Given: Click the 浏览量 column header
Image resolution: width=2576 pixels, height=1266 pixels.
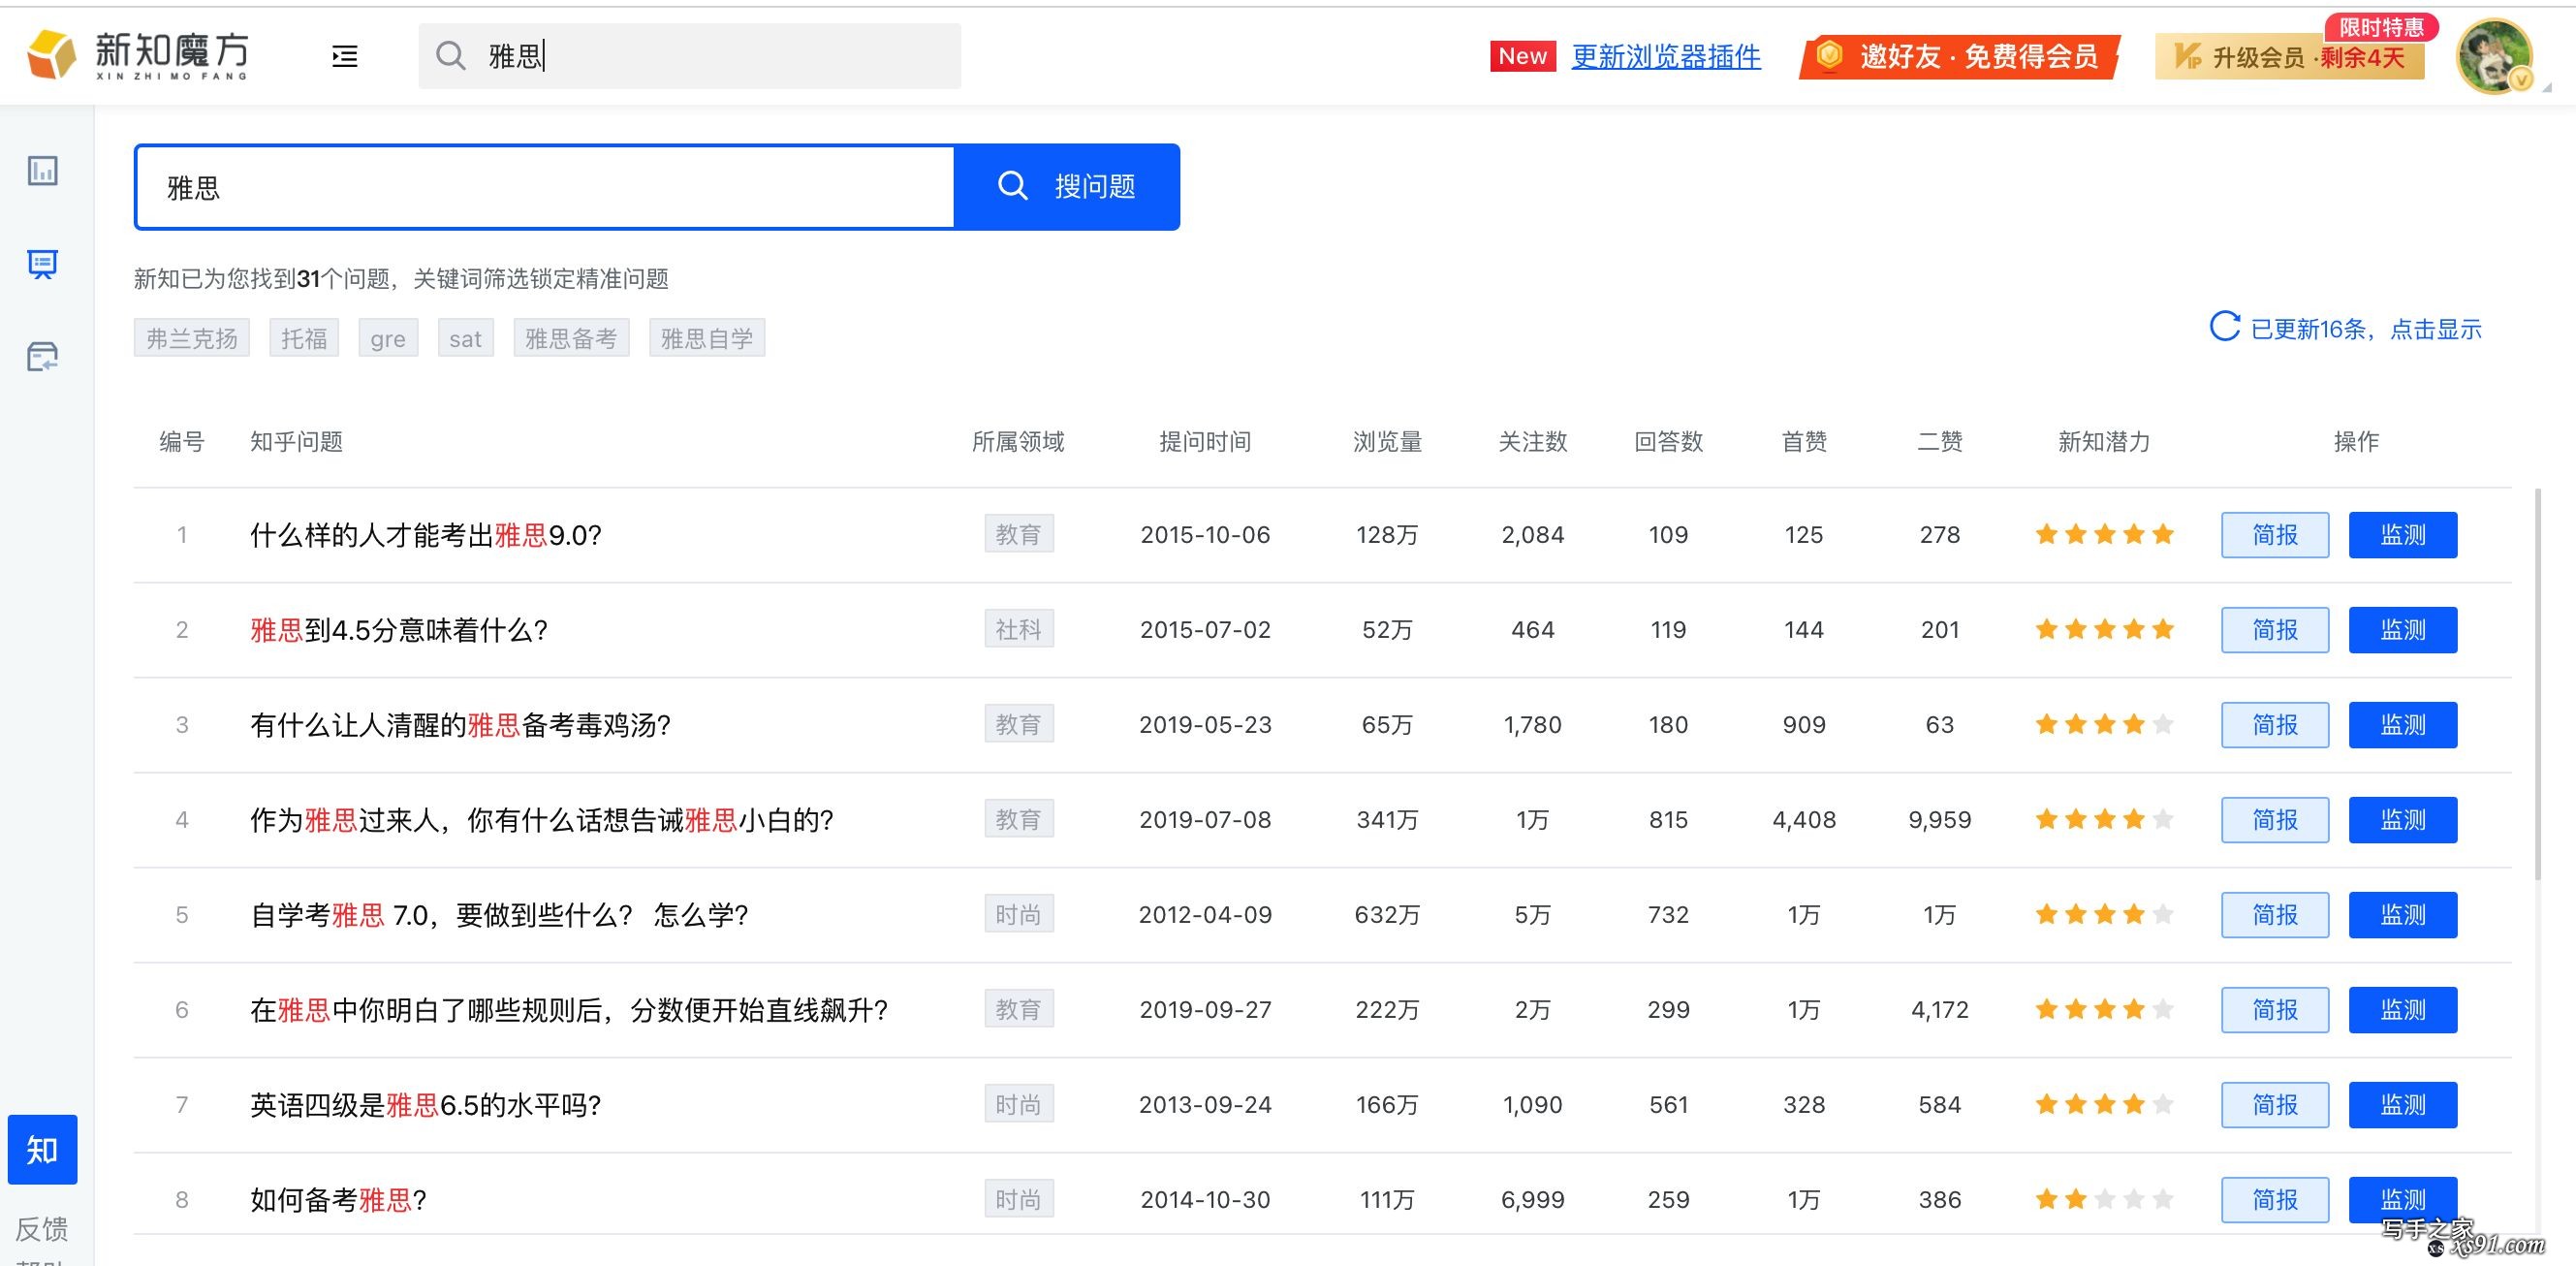Looking at the screenshot, I should click(x=1387, y=441).
